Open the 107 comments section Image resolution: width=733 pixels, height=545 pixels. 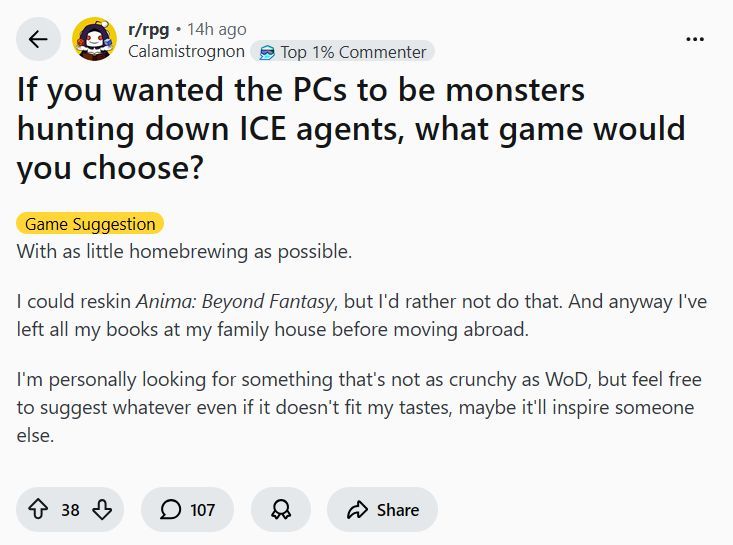click(x=187, y=510)
